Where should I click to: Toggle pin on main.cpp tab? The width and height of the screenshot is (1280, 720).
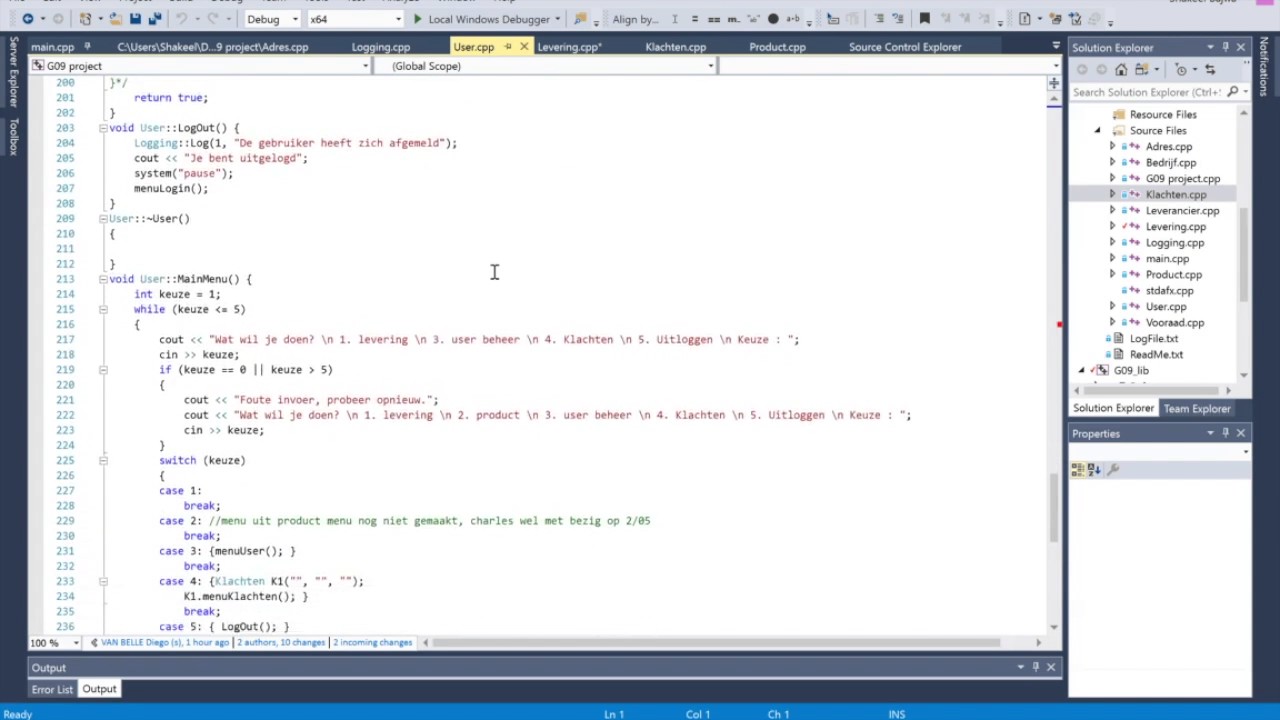[87, 47]
